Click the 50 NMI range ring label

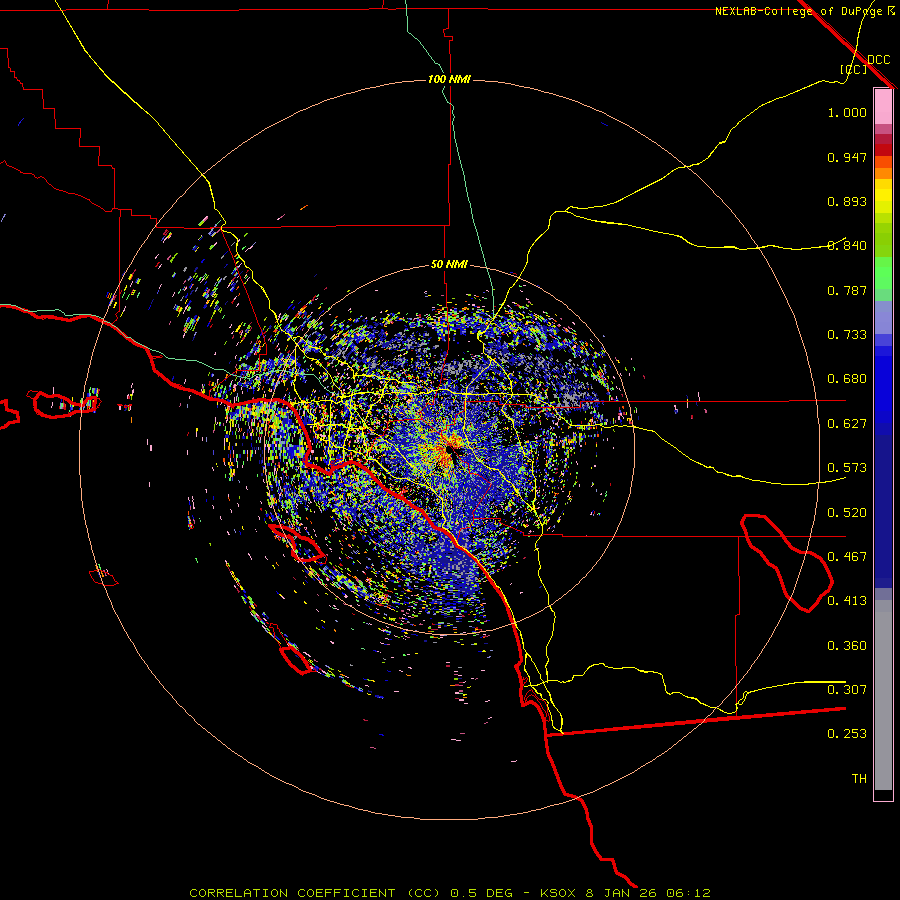coord(449,264)
